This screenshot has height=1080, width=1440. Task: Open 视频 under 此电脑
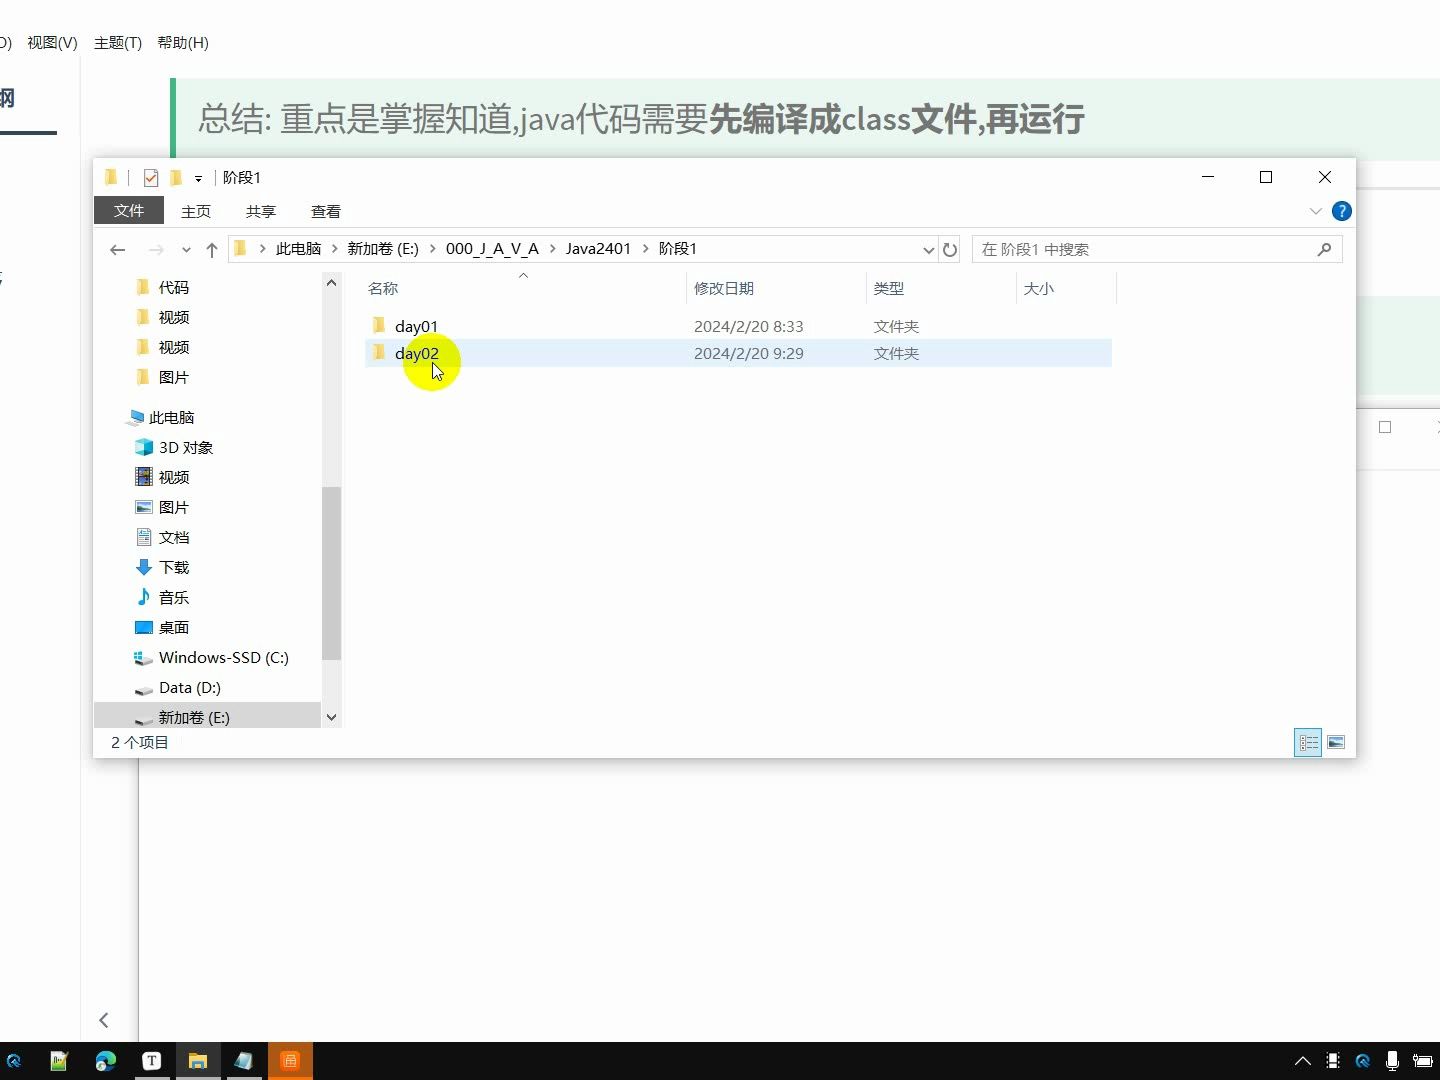tap(173, 477)
